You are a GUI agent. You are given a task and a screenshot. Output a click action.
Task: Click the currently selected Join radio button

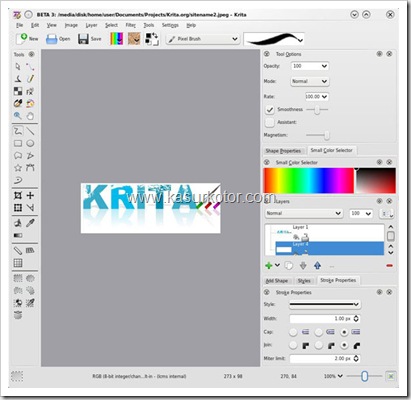click(x=344, y=345)
